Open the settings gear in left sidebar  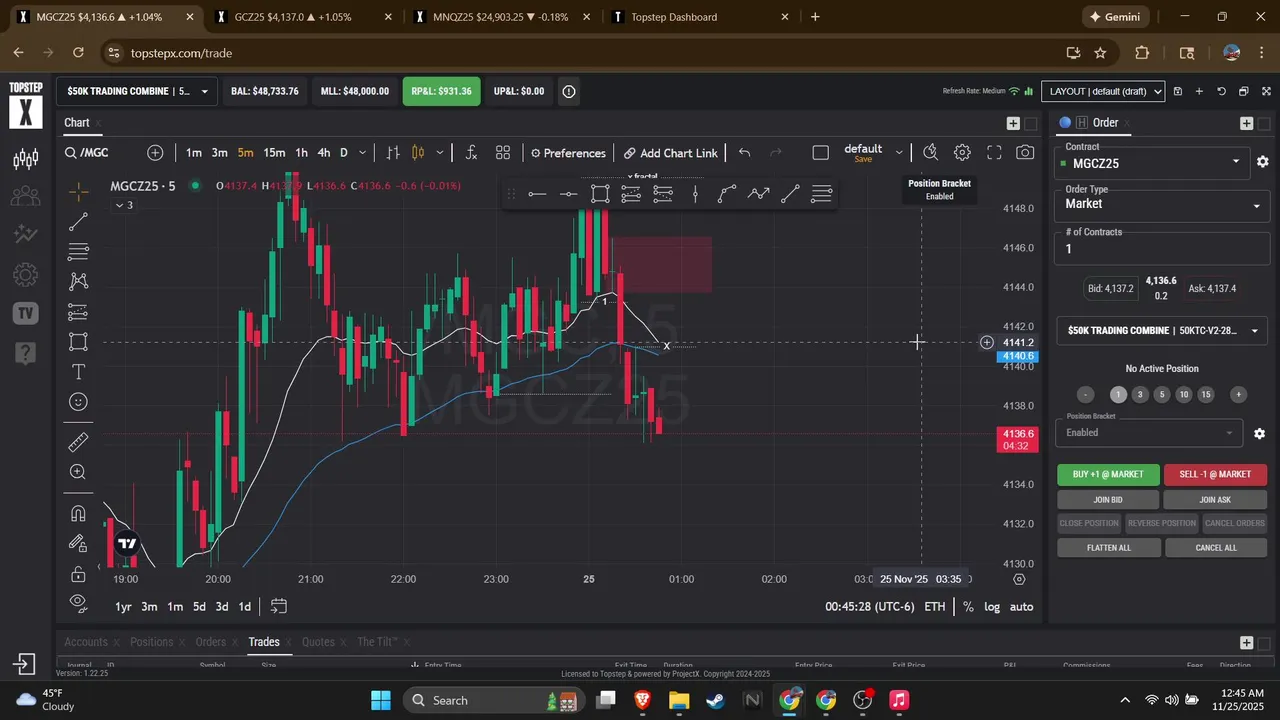click(26, 275)
